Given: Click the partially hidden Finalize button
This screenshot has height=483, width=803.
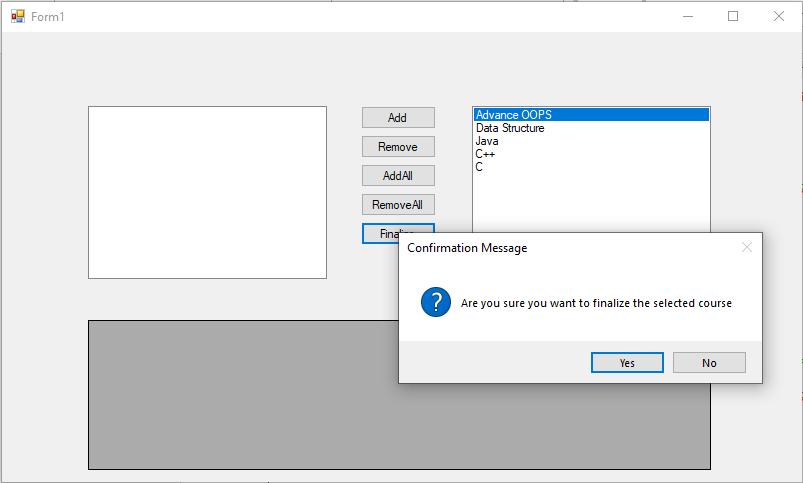Looking at the screenshot, I should point(380,233).
